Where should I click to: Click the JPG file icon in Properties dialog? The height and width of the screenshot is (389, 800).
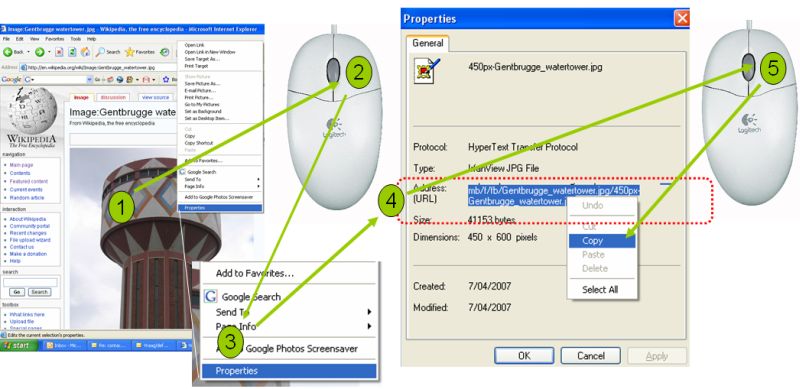pyautogui.click(x=428, y=71)
